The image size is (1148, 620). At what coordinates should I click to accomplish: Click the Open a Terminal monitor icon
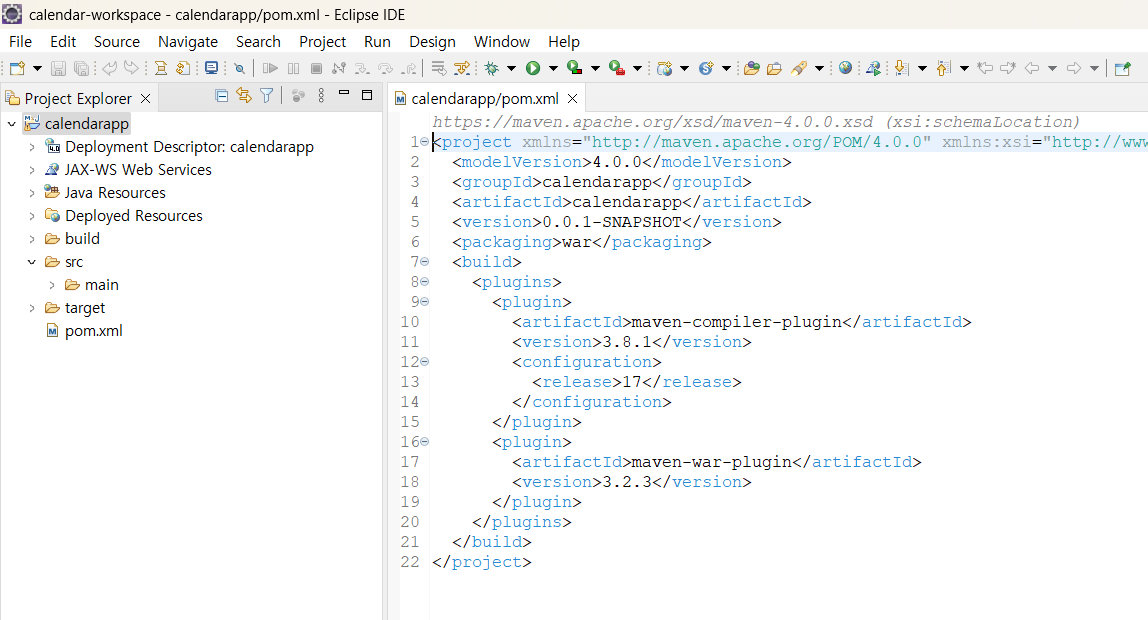212,68
